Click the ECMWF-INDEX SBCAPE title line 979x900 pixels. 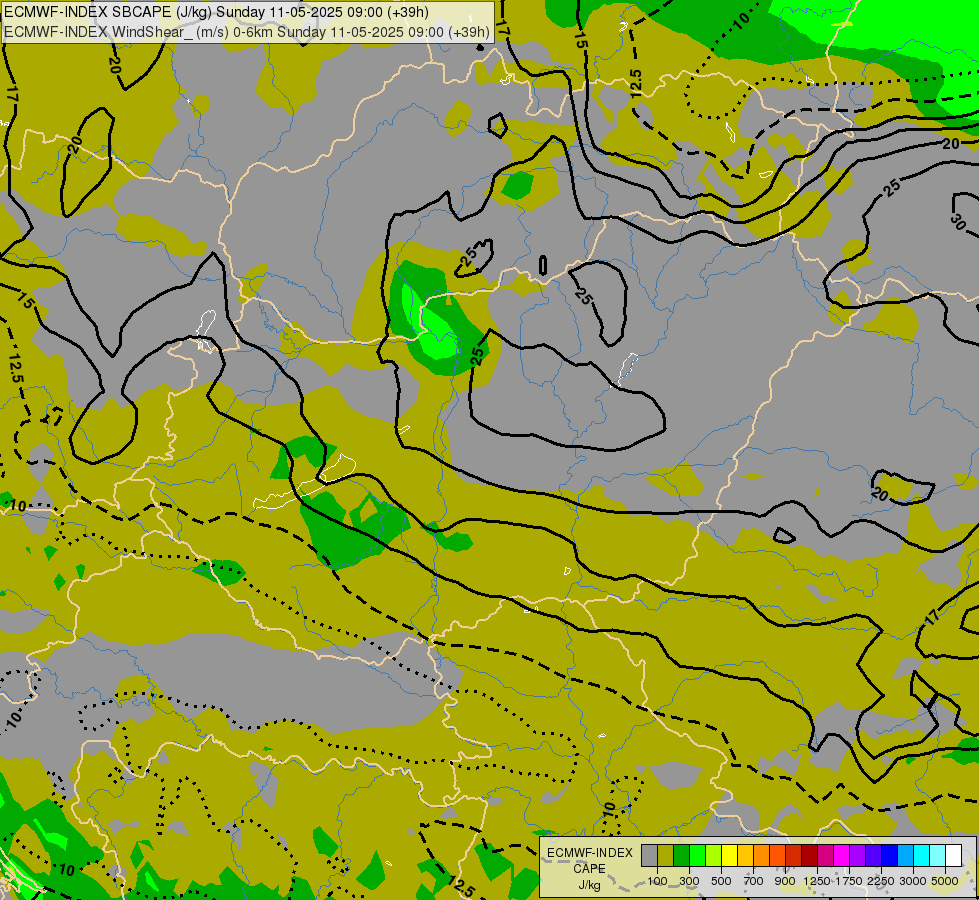click(216, 12)
